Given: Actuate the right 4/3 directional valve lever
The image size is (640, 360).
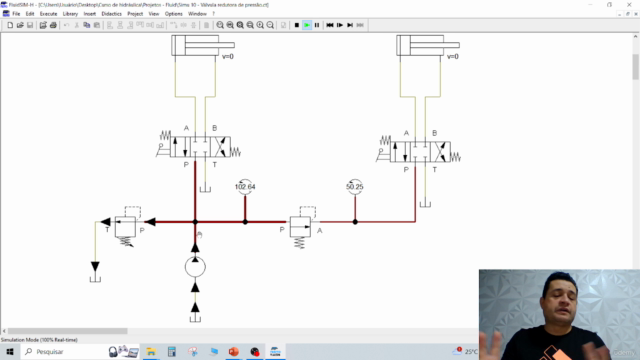Looking at the screenshot, I should 383,155.
